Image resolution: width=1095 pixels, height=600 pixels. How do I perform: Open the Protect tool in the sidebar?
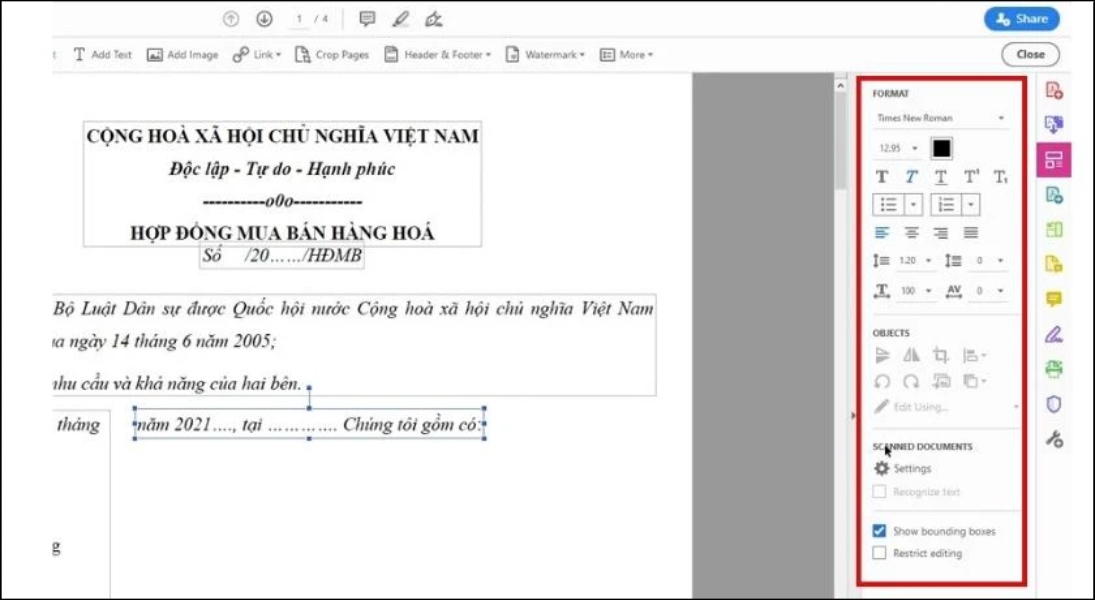pyautogui.click(x=1053, y=403)
